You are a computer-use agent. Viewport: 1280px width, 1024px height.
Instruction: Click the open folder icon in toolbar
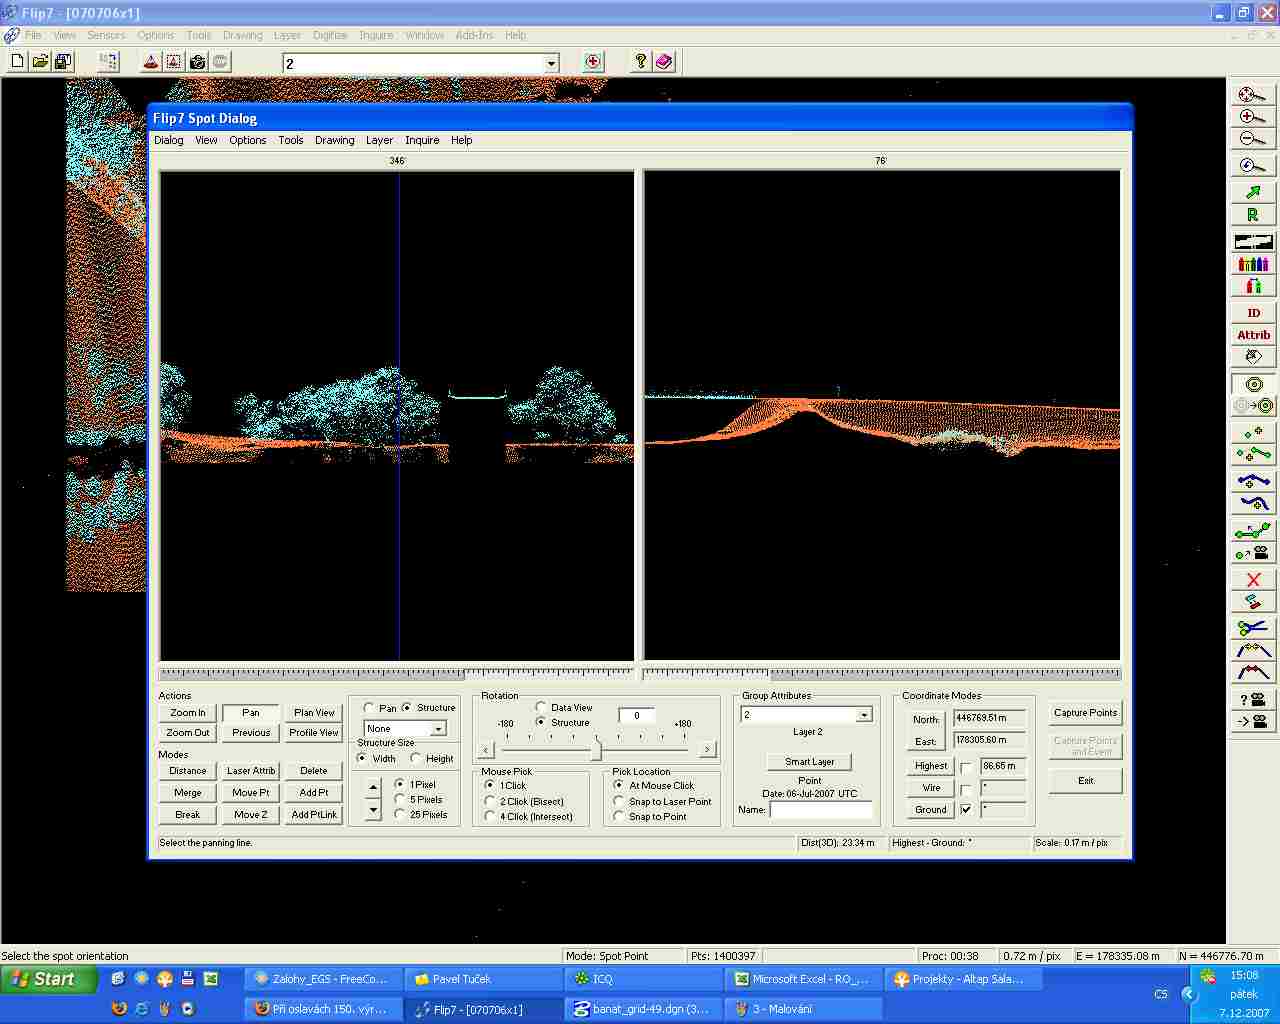pyautogui.click(x=40, y=62)
